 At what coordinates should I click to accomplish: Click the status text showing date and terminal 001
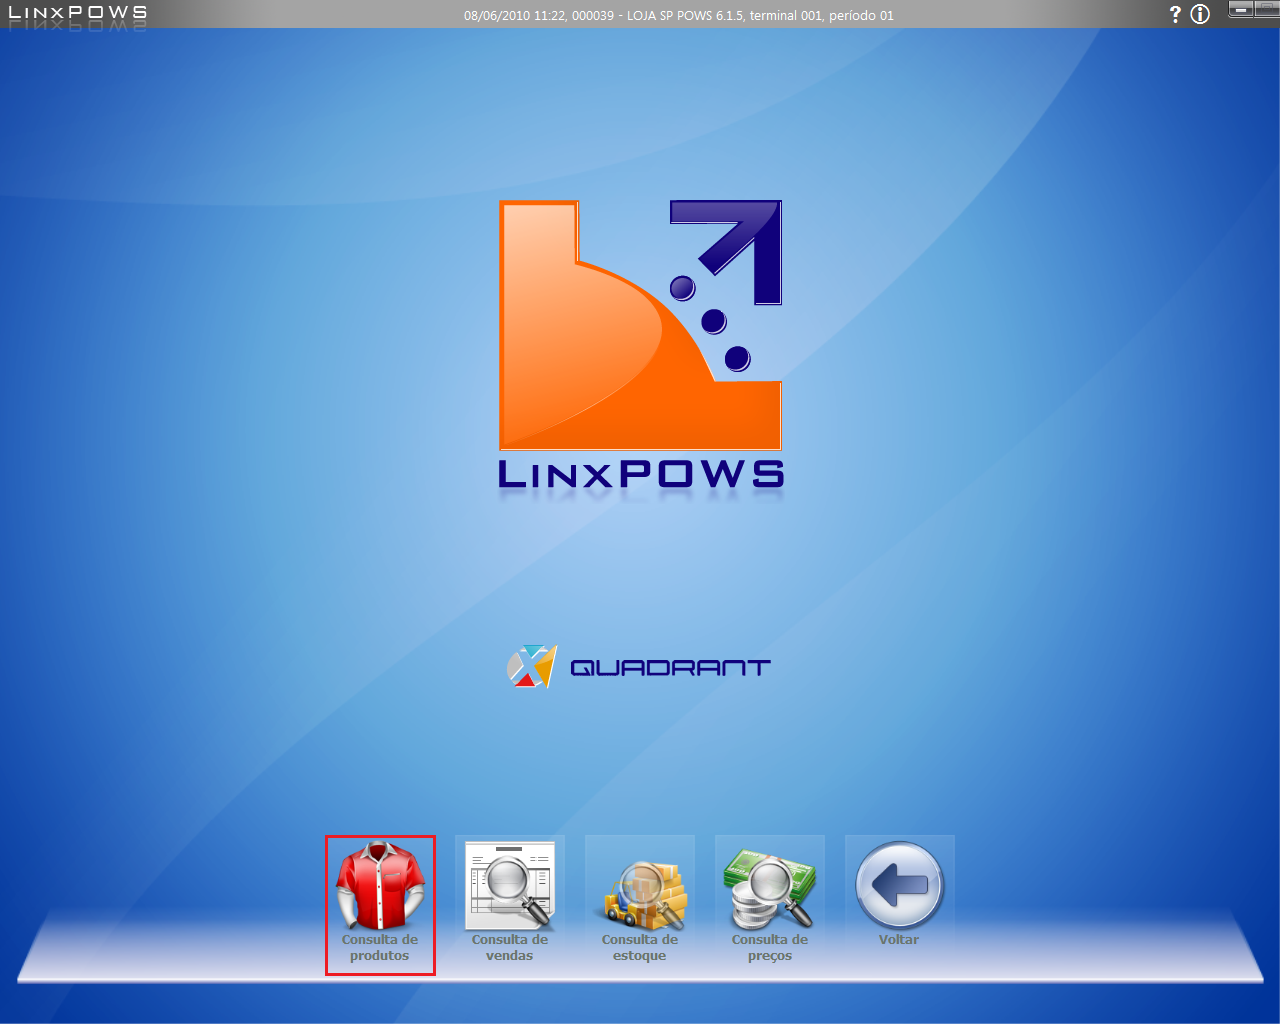coord(679,15)
